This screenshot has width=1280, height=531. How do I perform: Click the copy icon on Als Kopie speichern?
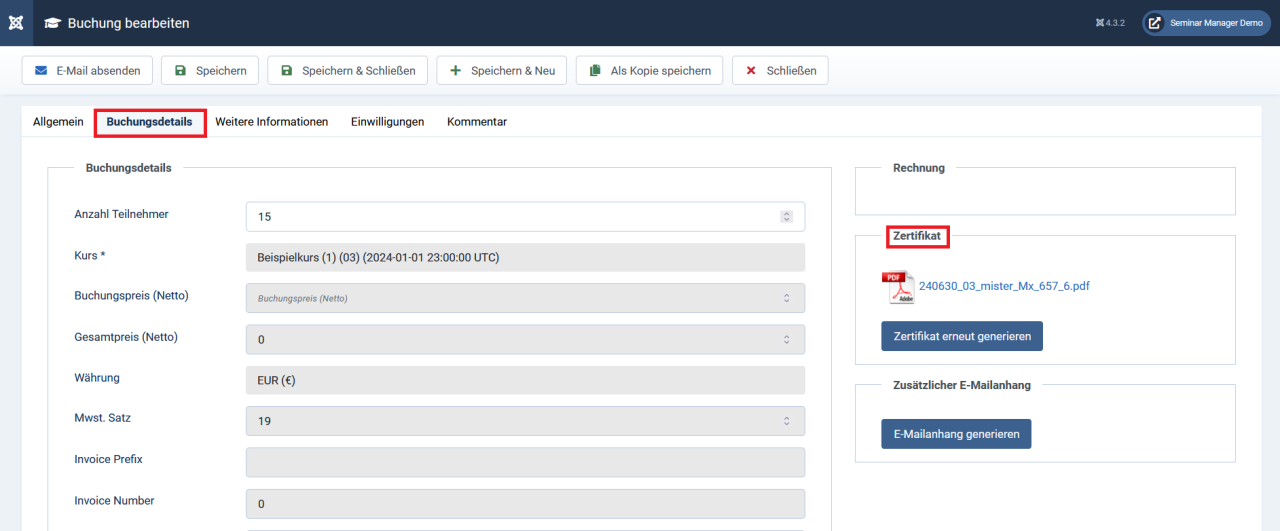point(595,71)
